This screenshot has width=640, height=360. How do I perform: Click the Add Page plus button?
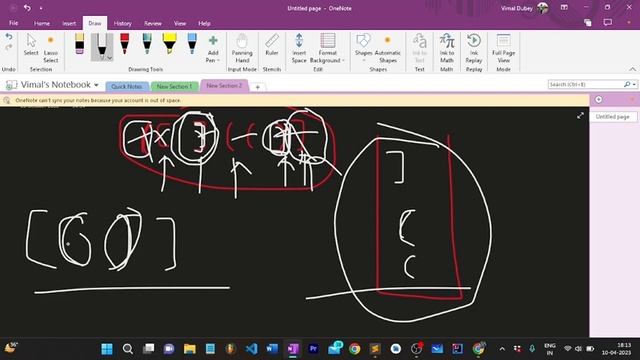click(x=598, y=100)
